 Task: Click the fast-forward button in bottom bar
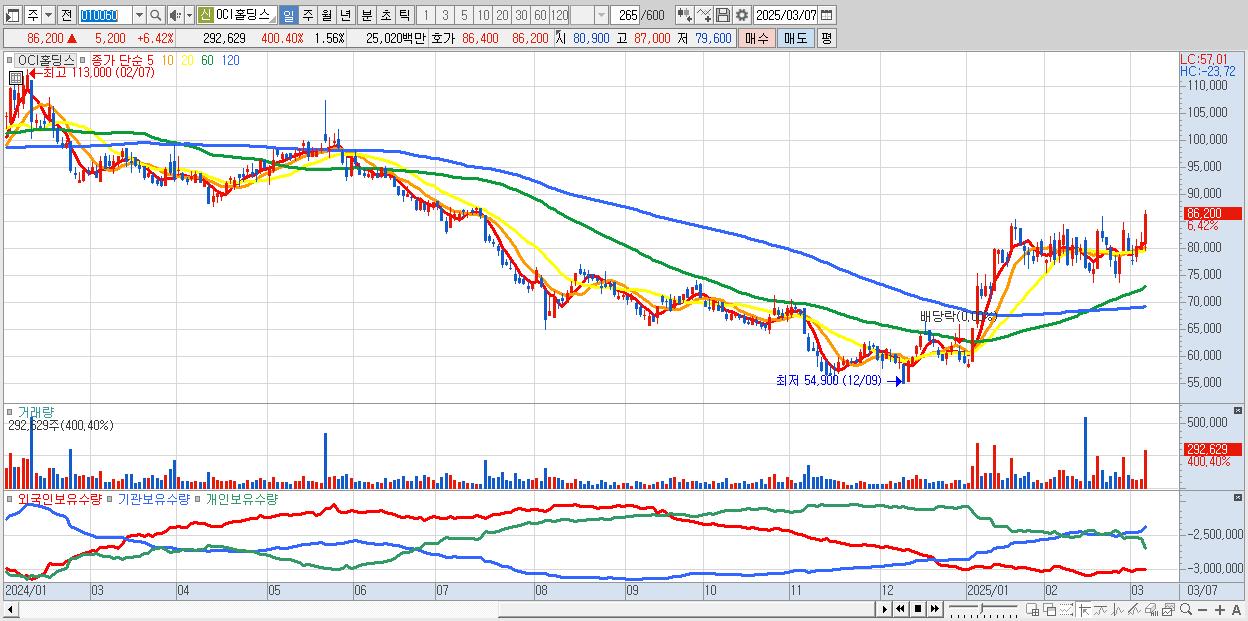[935, 609]
